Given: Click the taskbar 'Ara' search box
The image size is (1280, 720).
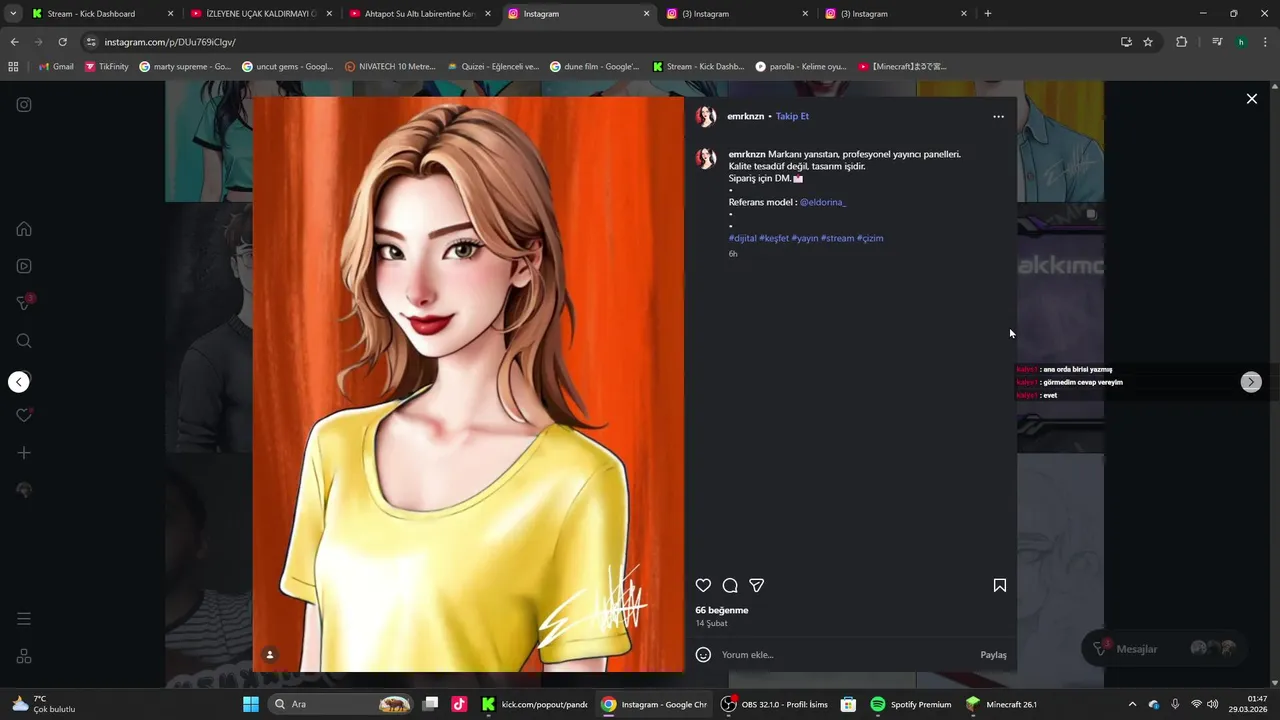Looking at the screenshot, I should tap(340, 704).
